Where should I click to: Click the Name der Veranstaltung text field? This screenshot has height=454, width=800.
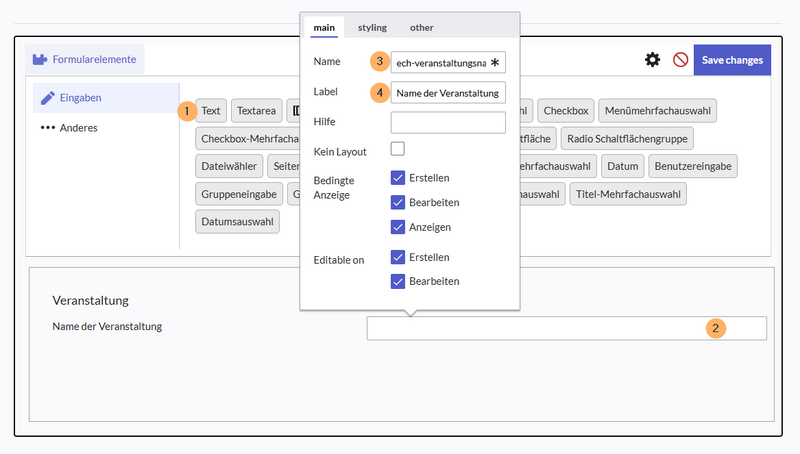coord(566,329)
